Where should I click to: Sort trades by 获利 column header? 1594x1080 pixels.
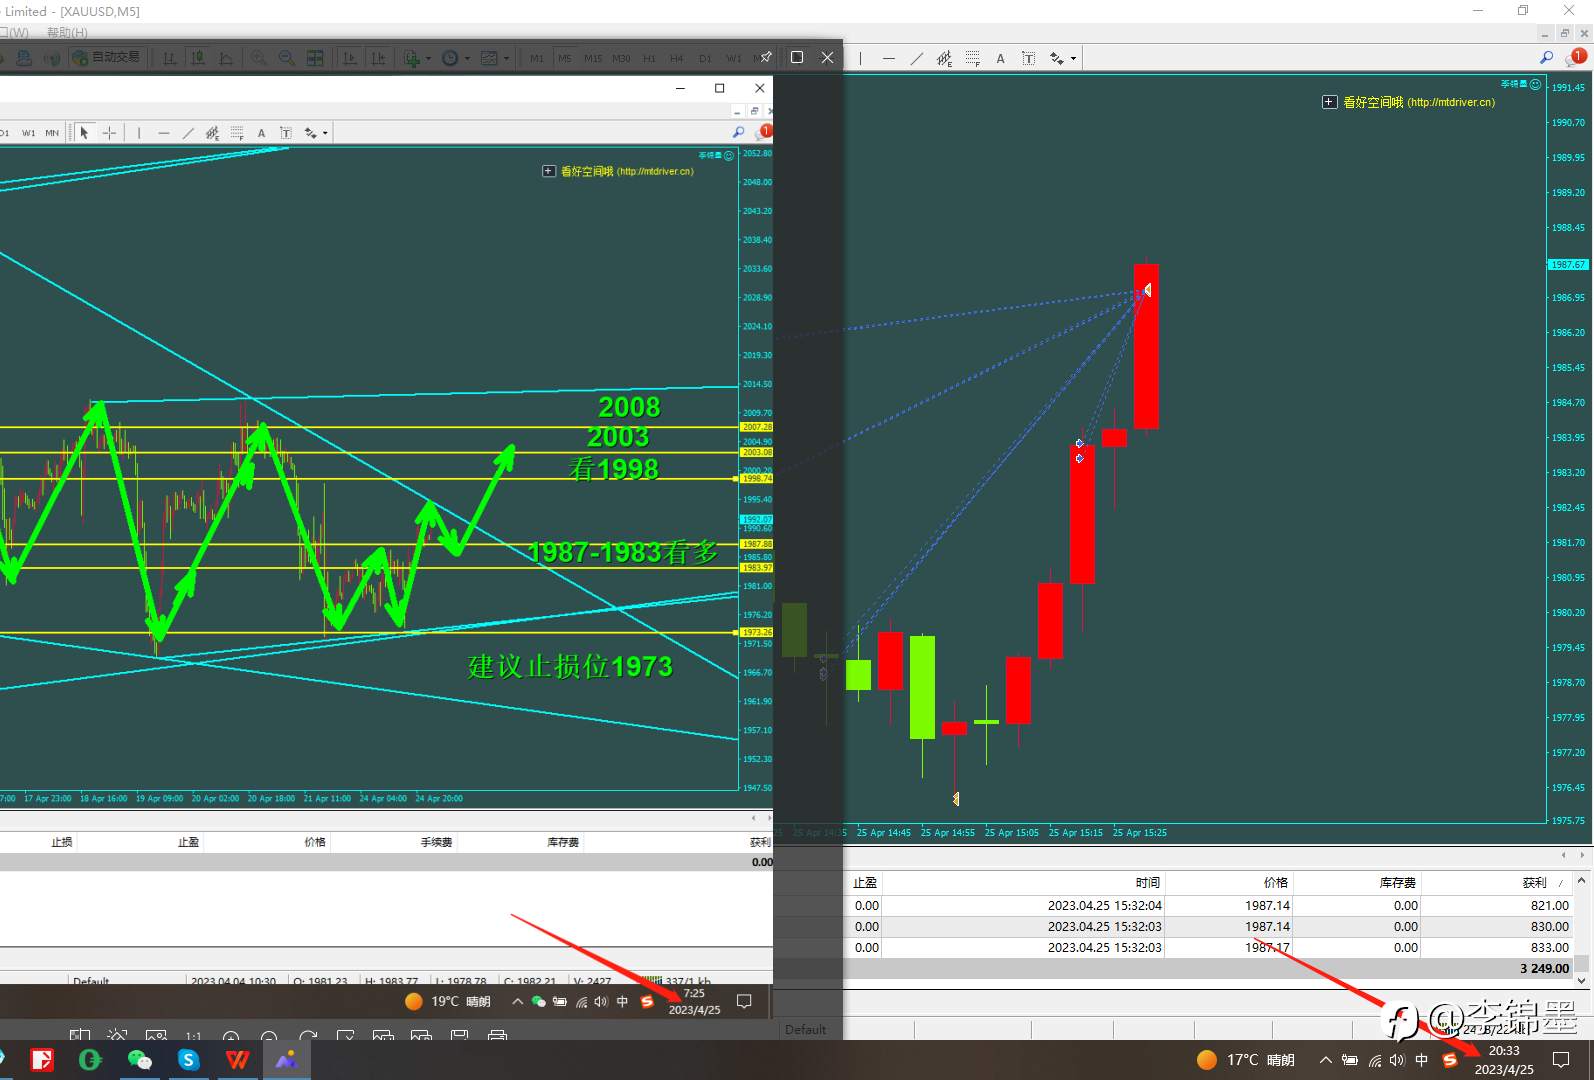pyautogui.click(x=1534, y=882)
